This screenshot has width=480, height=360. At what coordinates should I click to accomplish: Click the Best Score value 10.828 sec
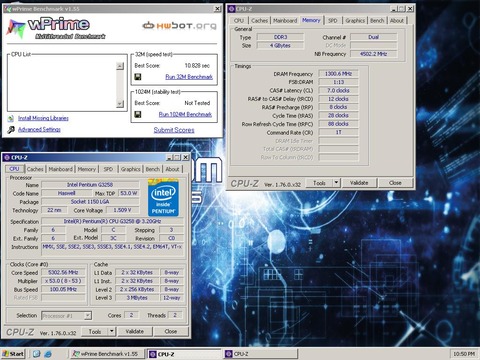[197, 66]
